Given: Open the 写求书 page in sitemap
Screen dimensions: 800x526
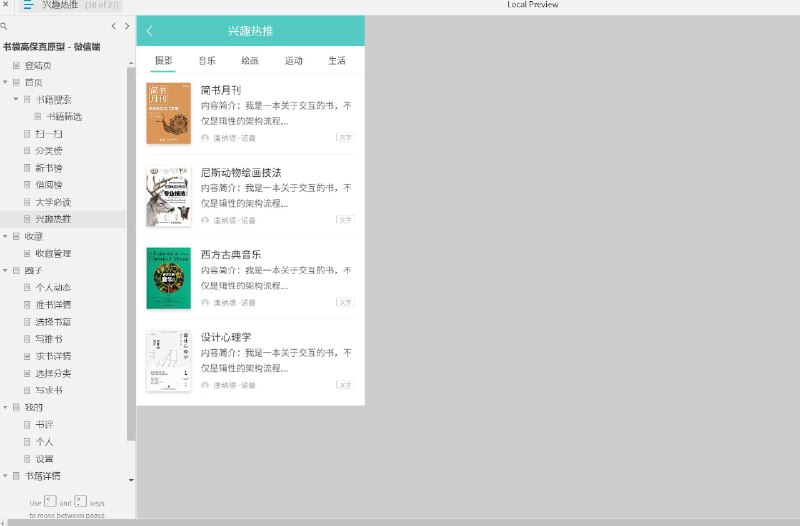Looking at the screenshot, I should coord(49,390).
